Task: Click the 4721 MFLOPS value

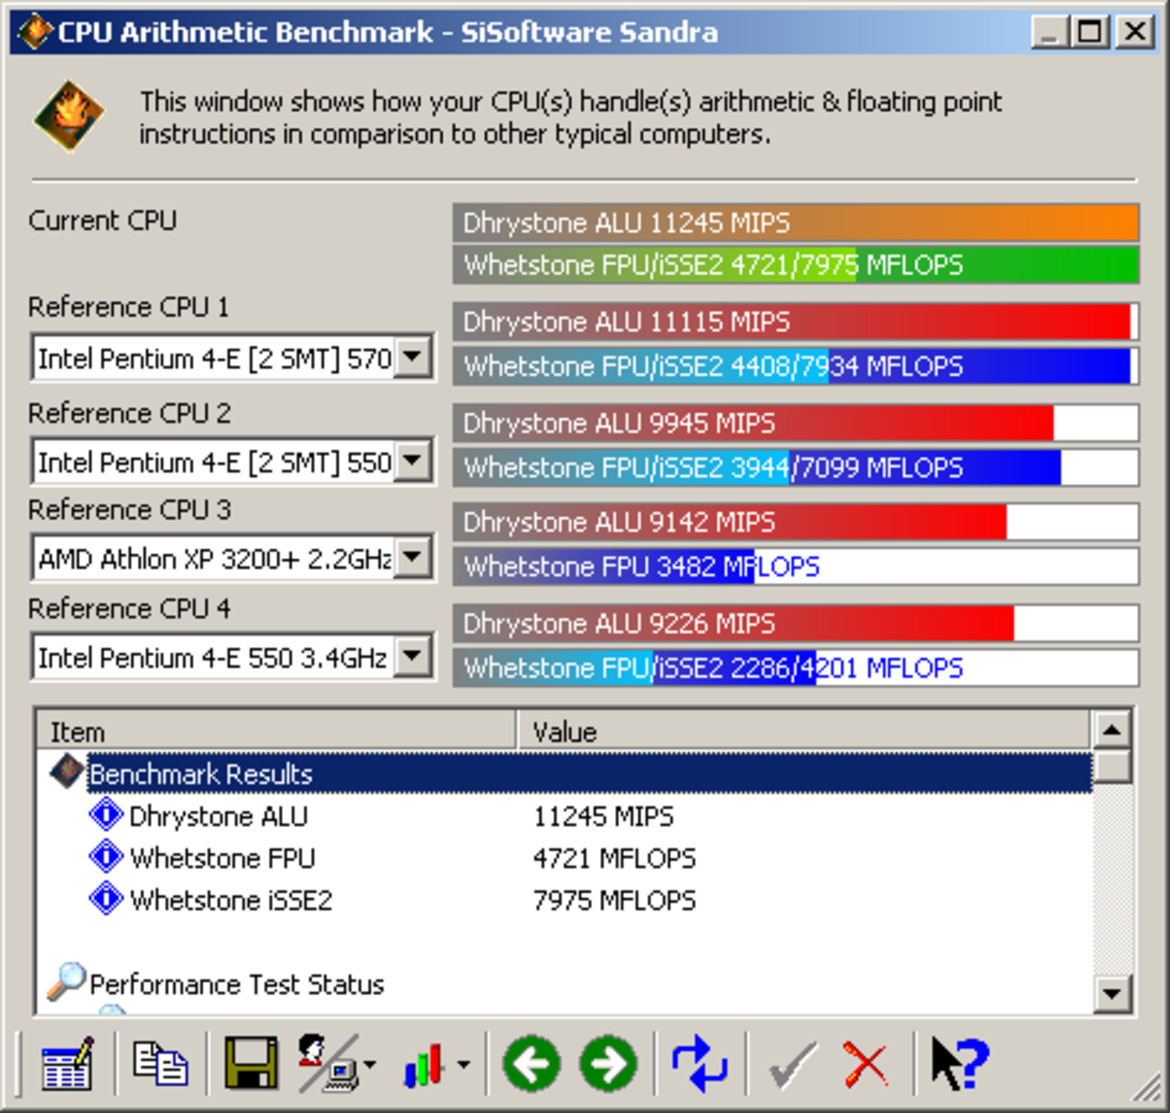Action: pos(614,858)
